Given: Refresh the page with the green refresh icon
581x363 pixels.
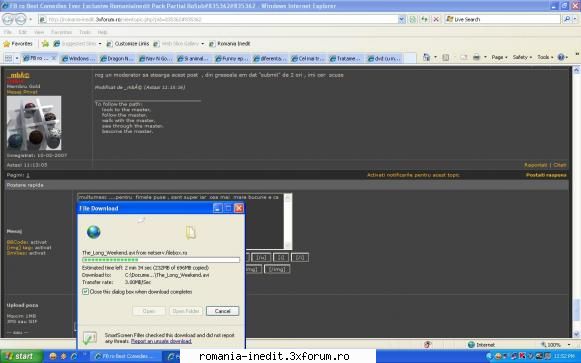Looking at the screenshot, I should 424,19.
